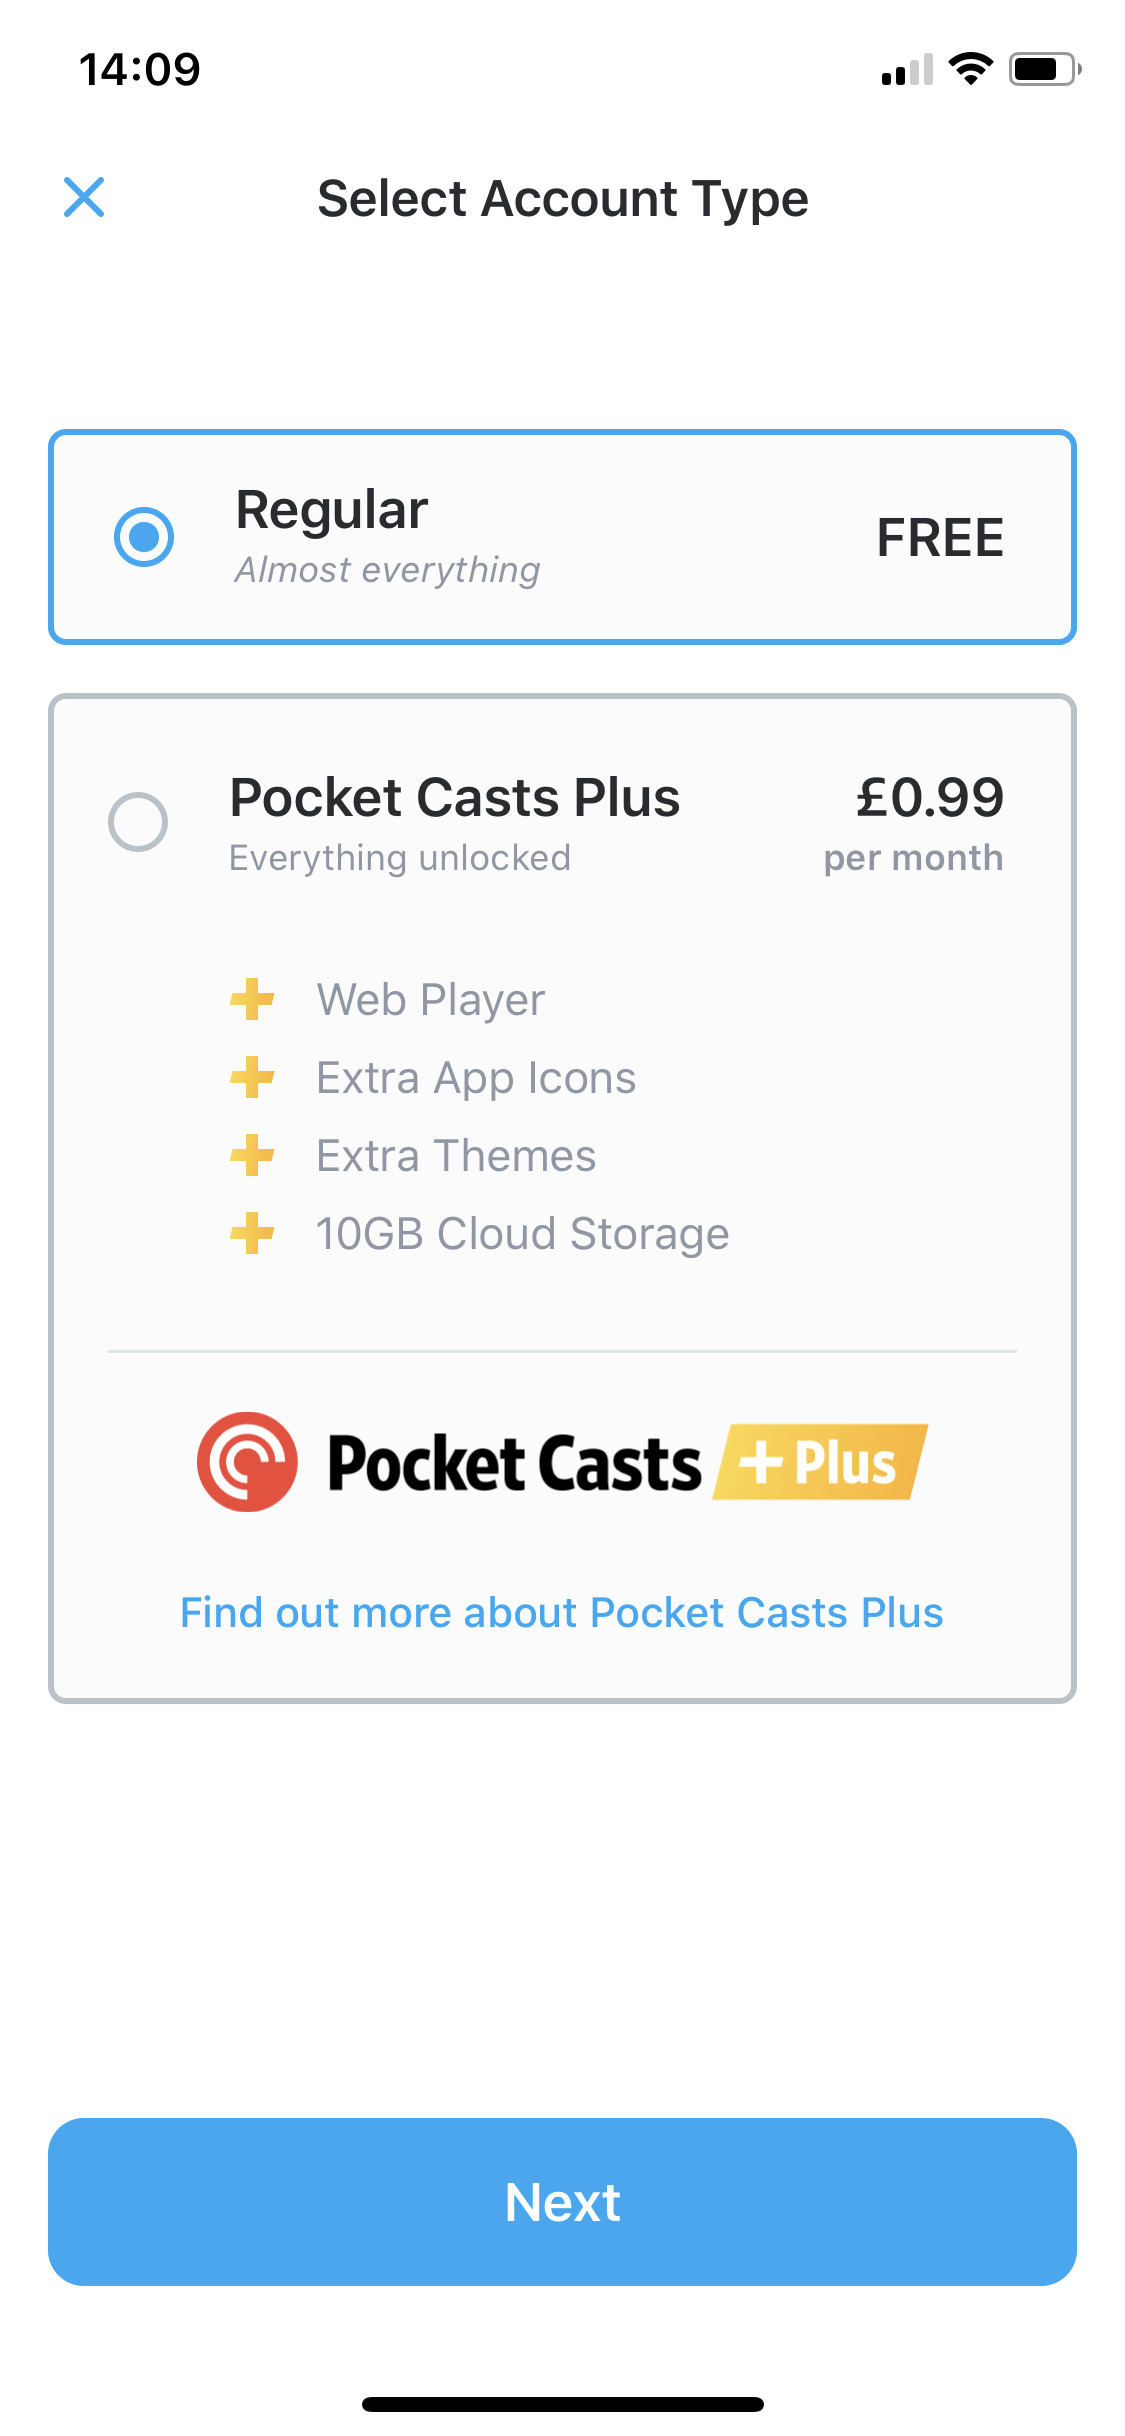Open Find out more about Pocket Casts Plus

[x=561, y=1613]
